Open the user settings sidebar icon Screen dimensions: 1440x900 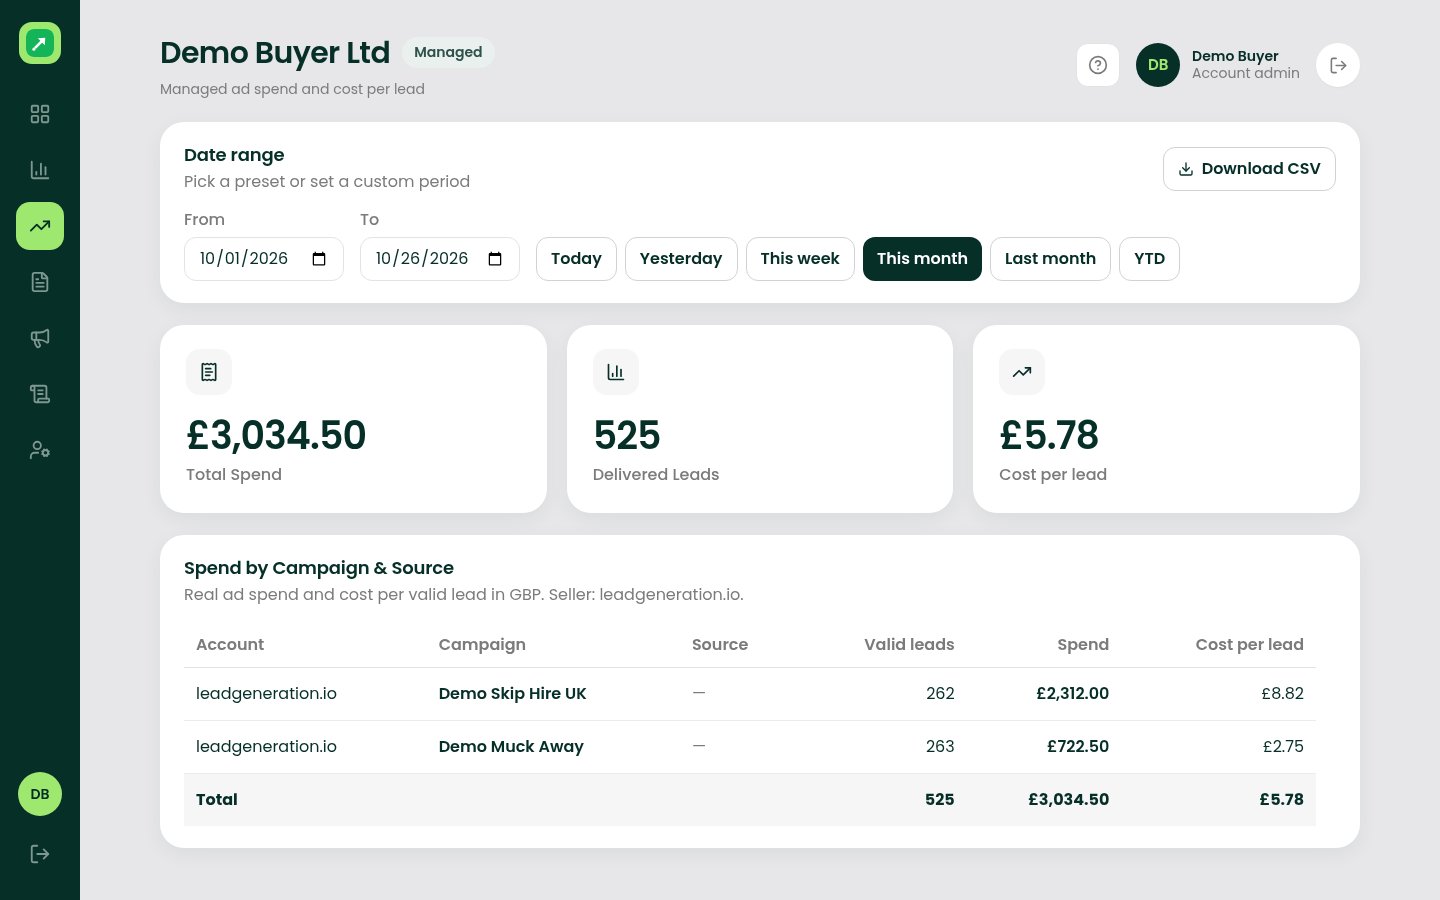point(40,450)
